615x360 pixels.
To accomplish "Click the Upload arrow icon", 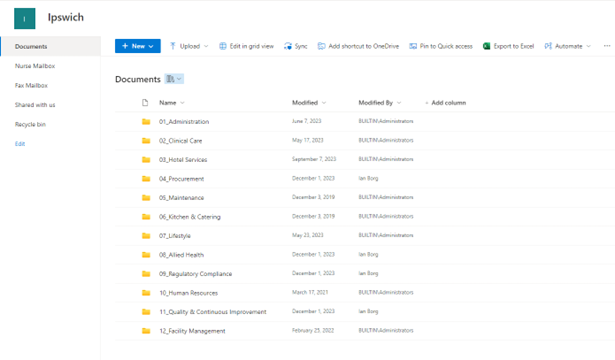I will pos(173,46).
